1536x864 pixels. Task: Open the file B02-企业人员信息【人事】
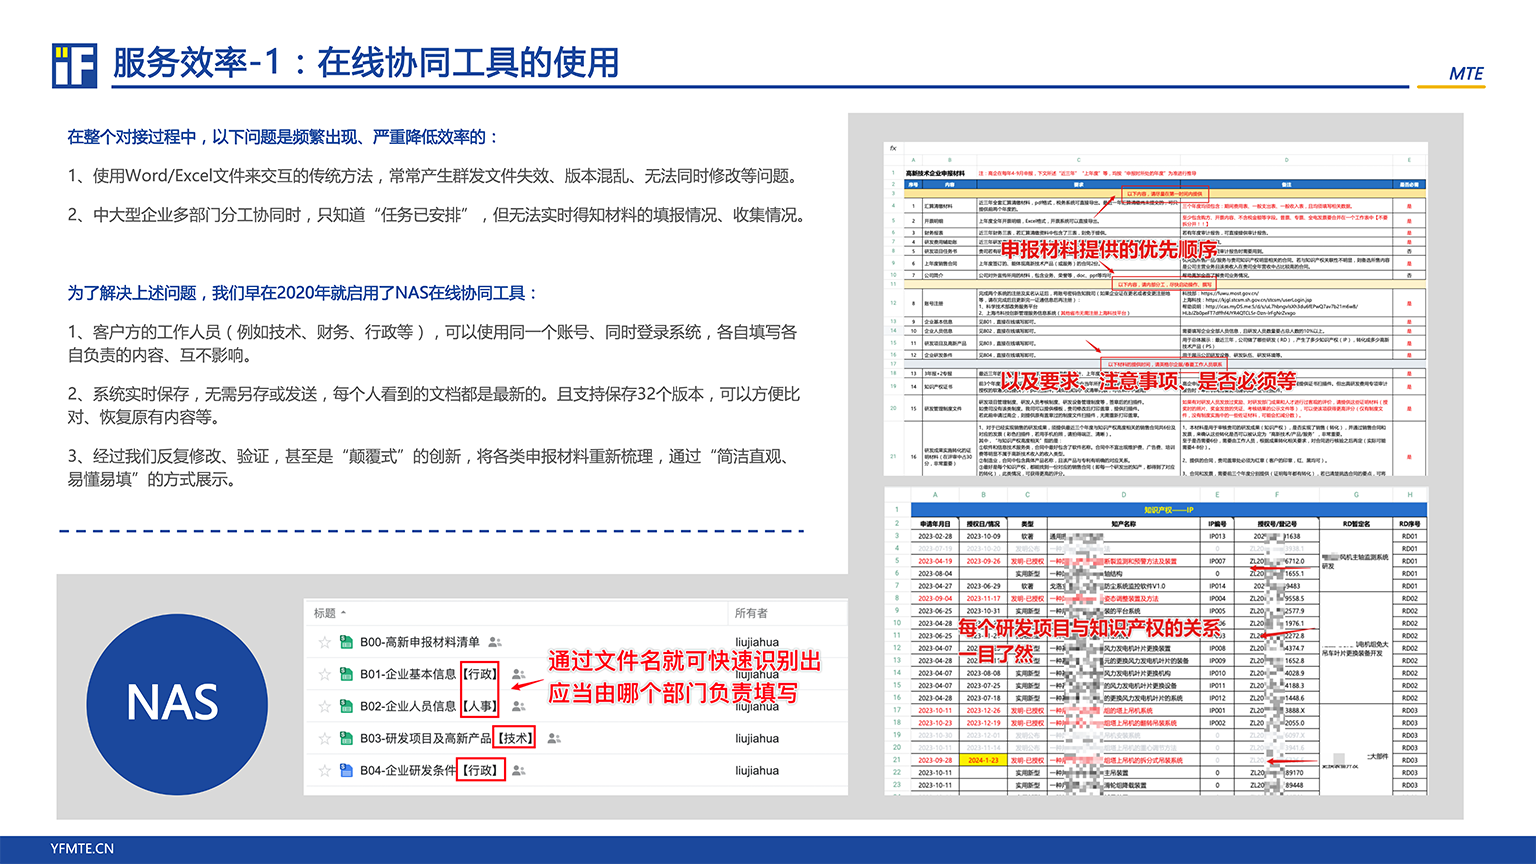[x=430, y=706]
